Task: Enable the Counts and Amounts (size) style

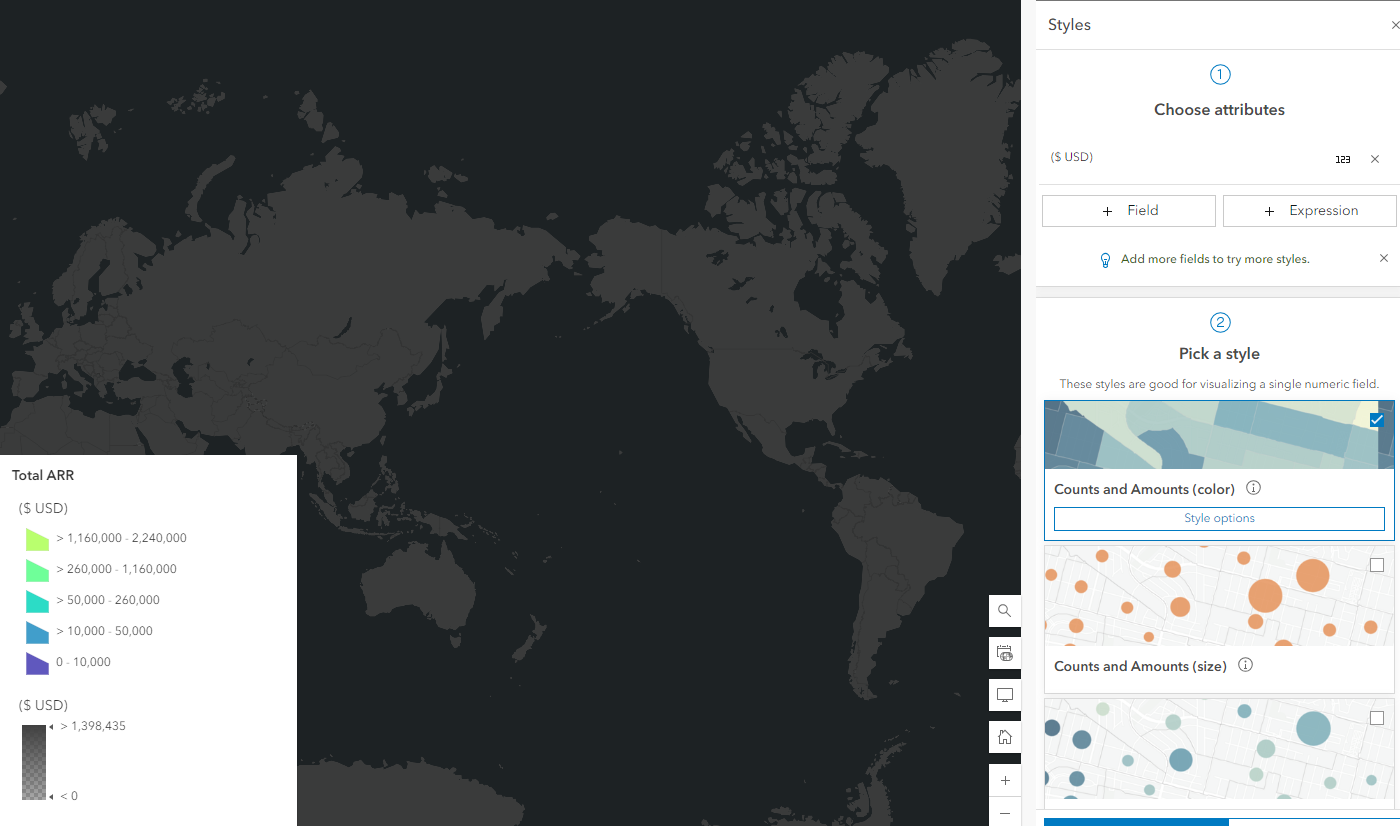Action: point(1377,565)
